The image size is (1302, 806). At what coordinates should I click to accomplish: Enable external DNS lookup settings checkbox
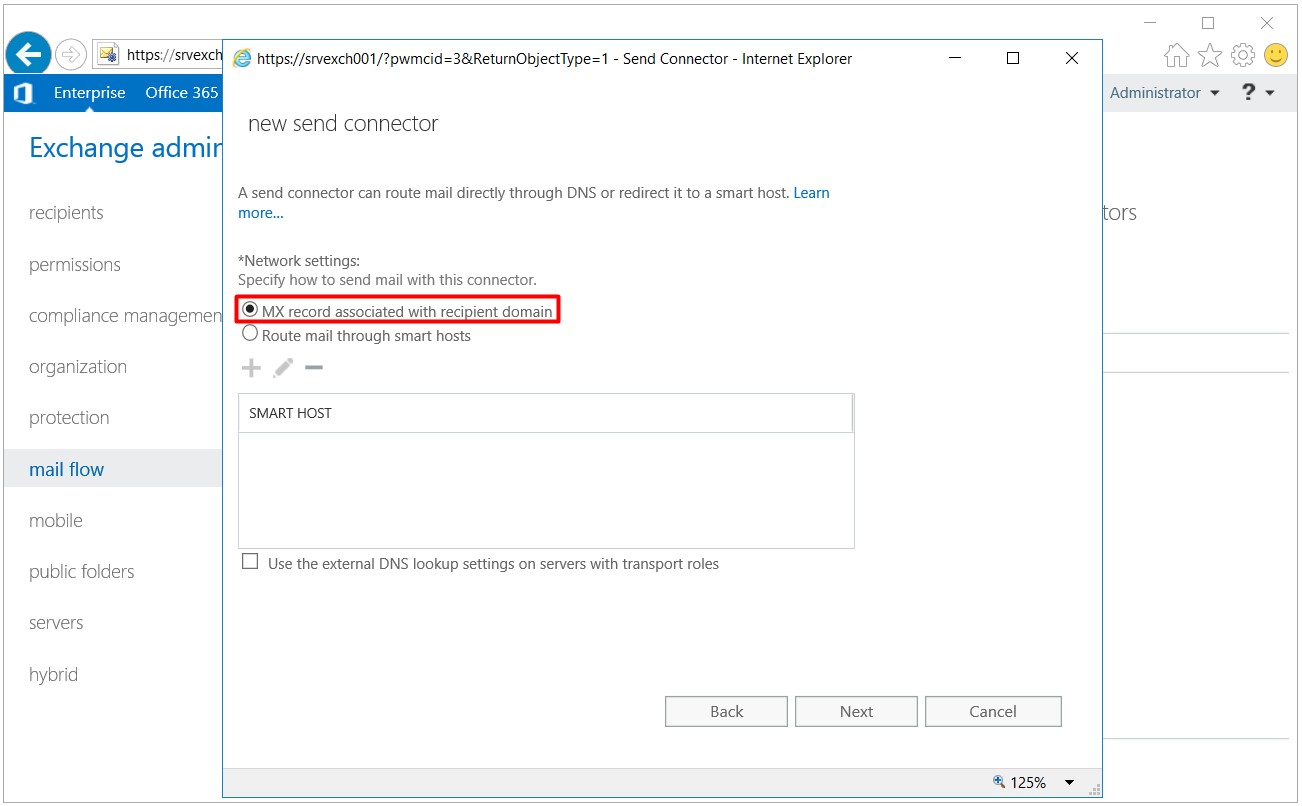250,562
